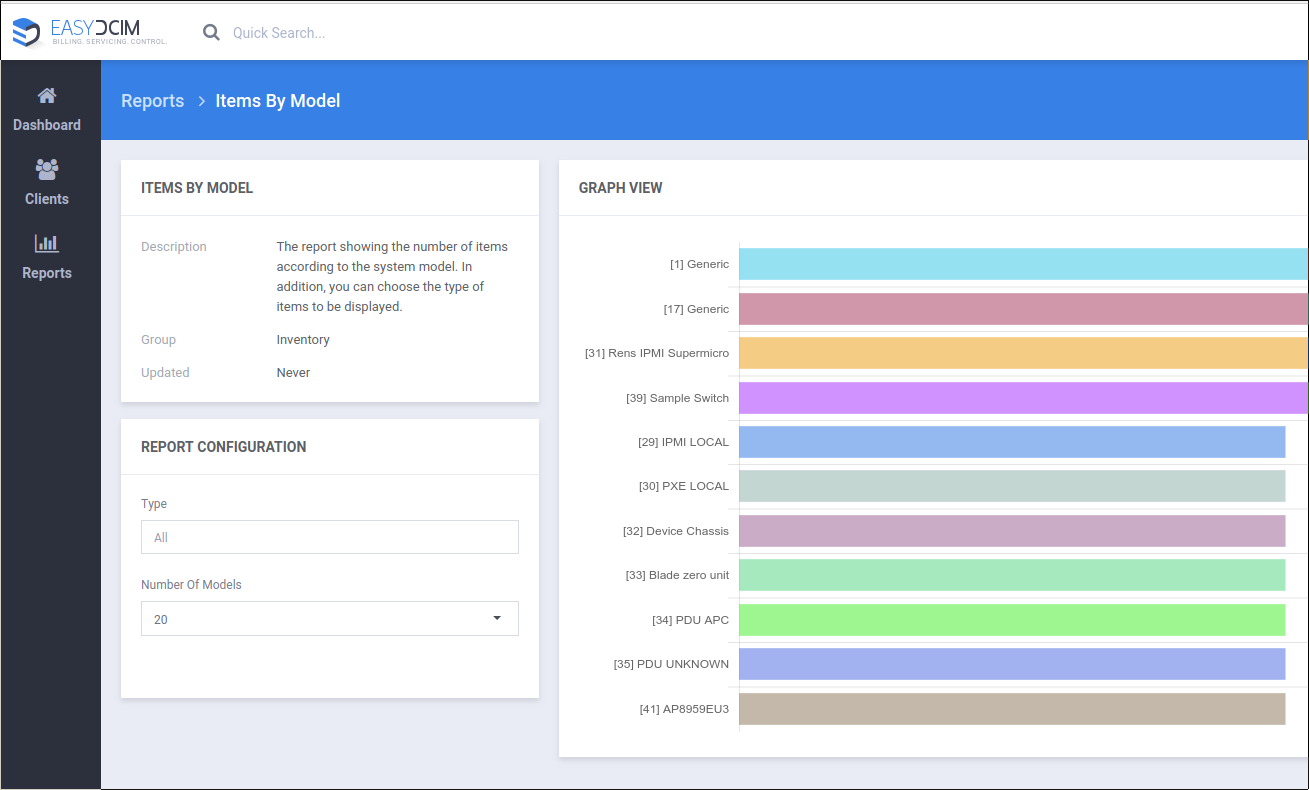Click the 'Group' field label
This screenshot has height=790, width=1309.
(x=158, y=340)
